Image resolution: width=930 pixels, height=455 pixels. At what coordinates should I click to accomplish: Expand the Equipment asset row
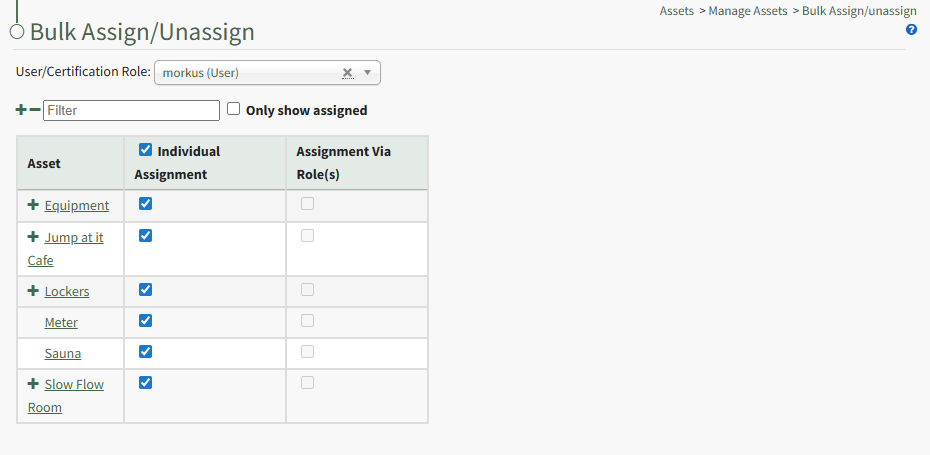point(33,205)
